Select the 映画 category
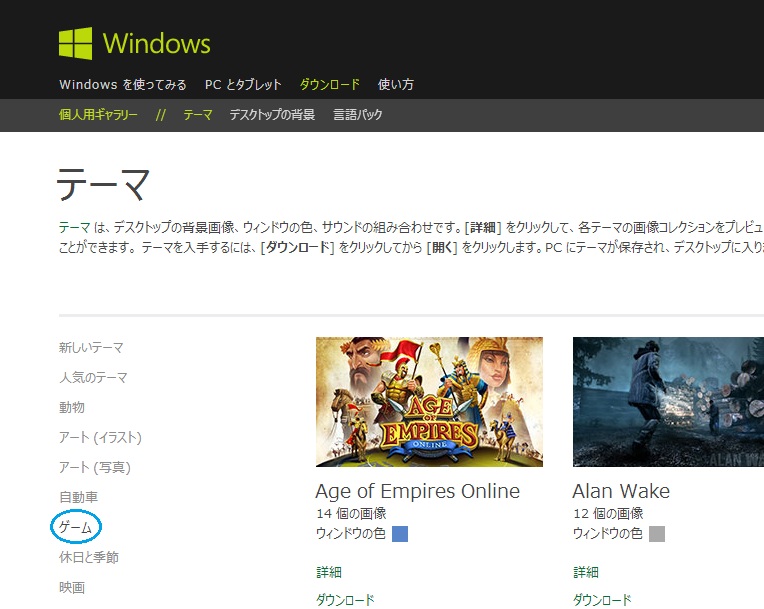The width and height of the screenshot is (764, 609). tap(72, 588)
